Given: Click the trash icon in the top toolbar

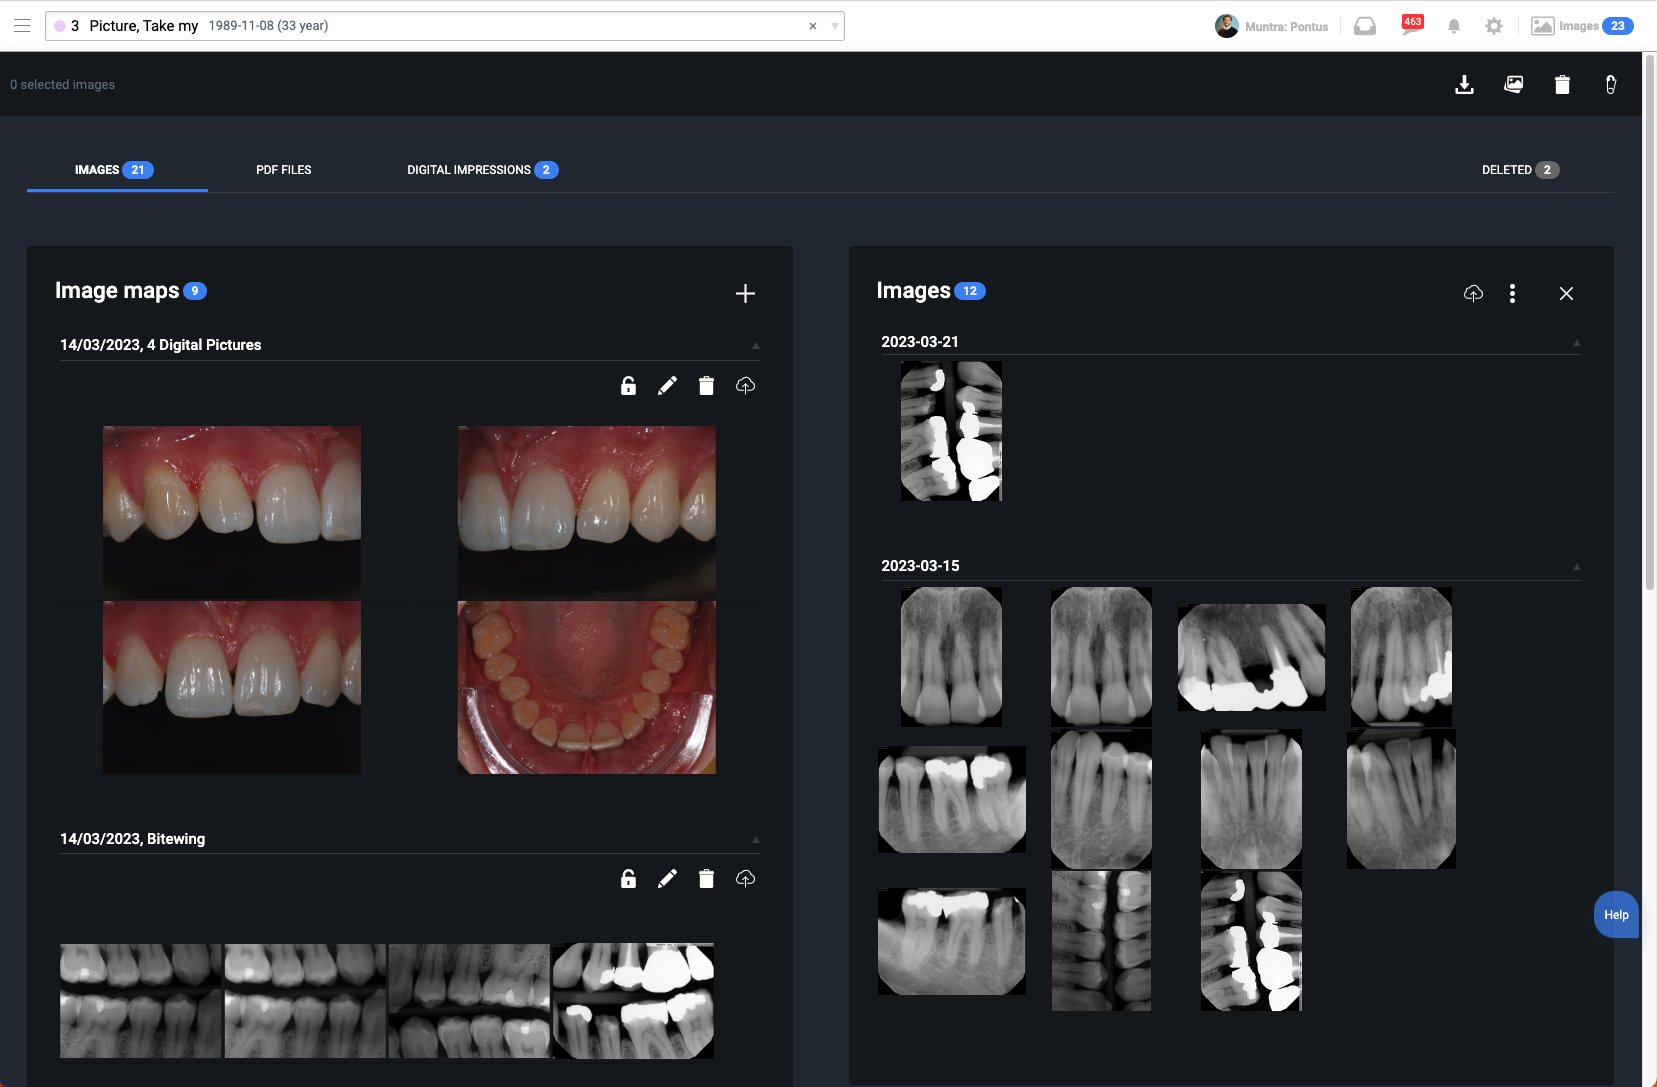Looking at the screenshot, I should coord(1562,84).
